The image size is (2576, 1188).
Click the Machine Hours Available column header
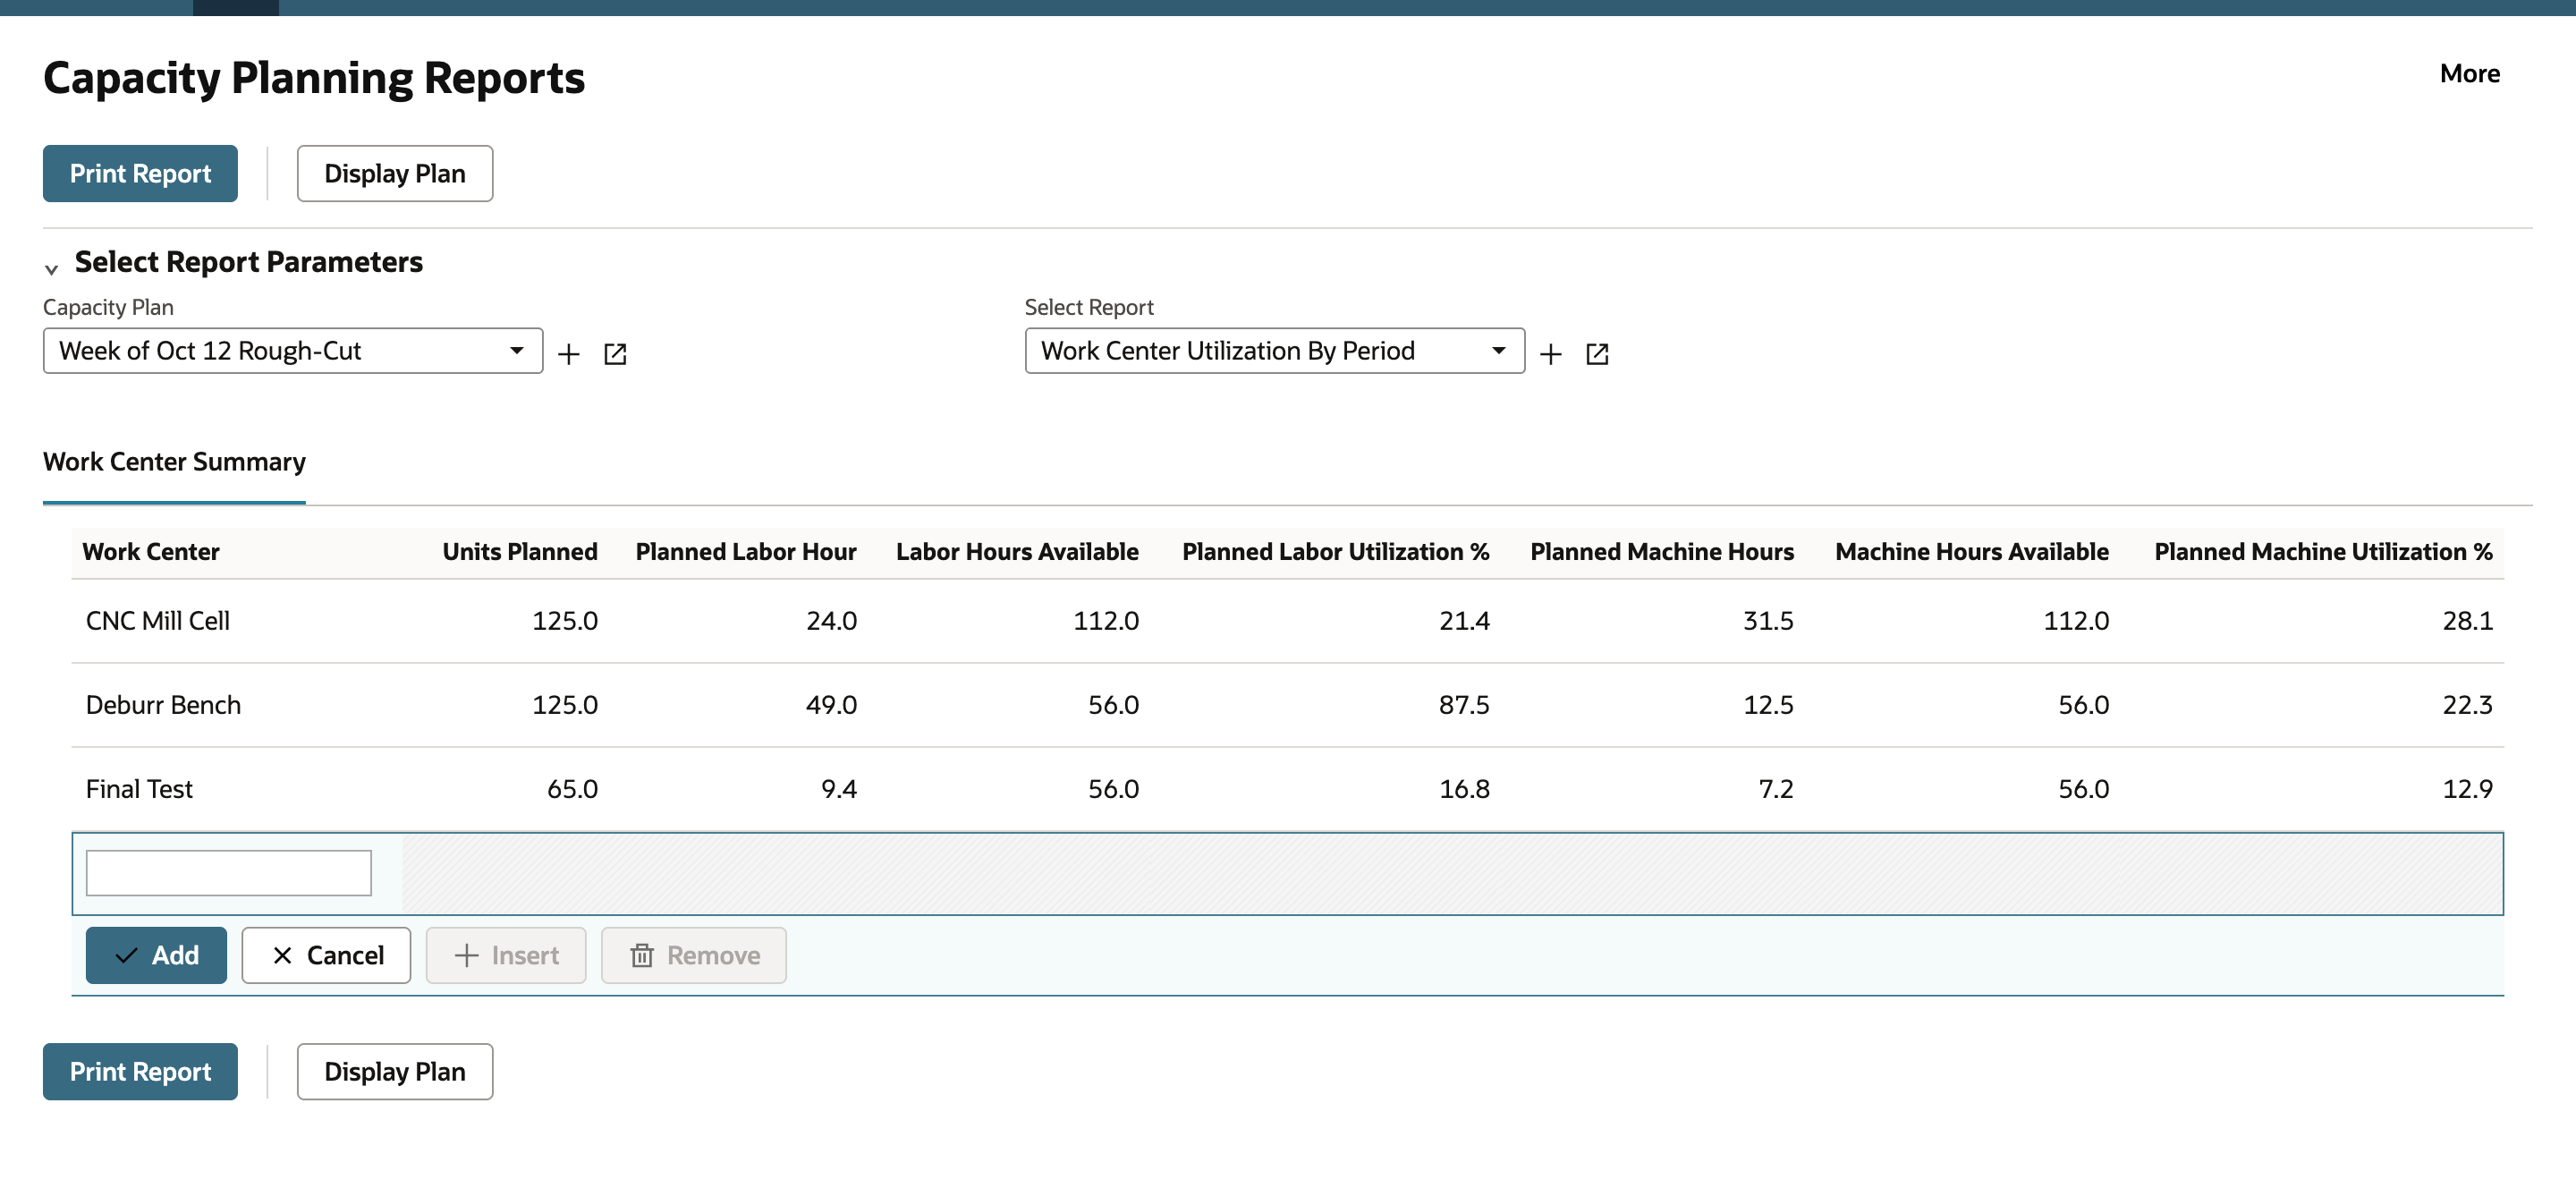pos(1972,552)
